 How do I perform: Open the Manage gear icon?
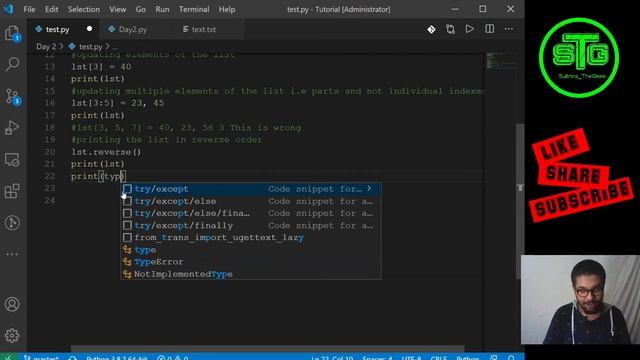[x=12, y=335]
